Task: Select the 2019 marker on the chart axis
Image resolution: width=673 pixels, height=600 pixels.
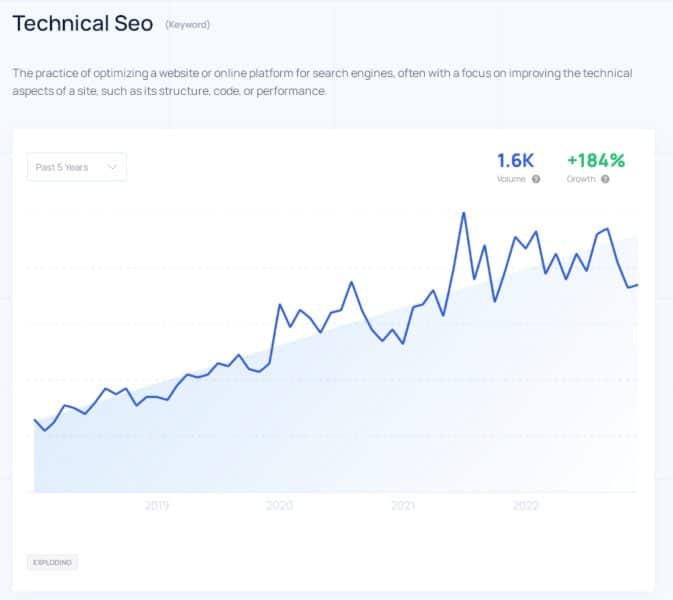Action: click(157, 505)
